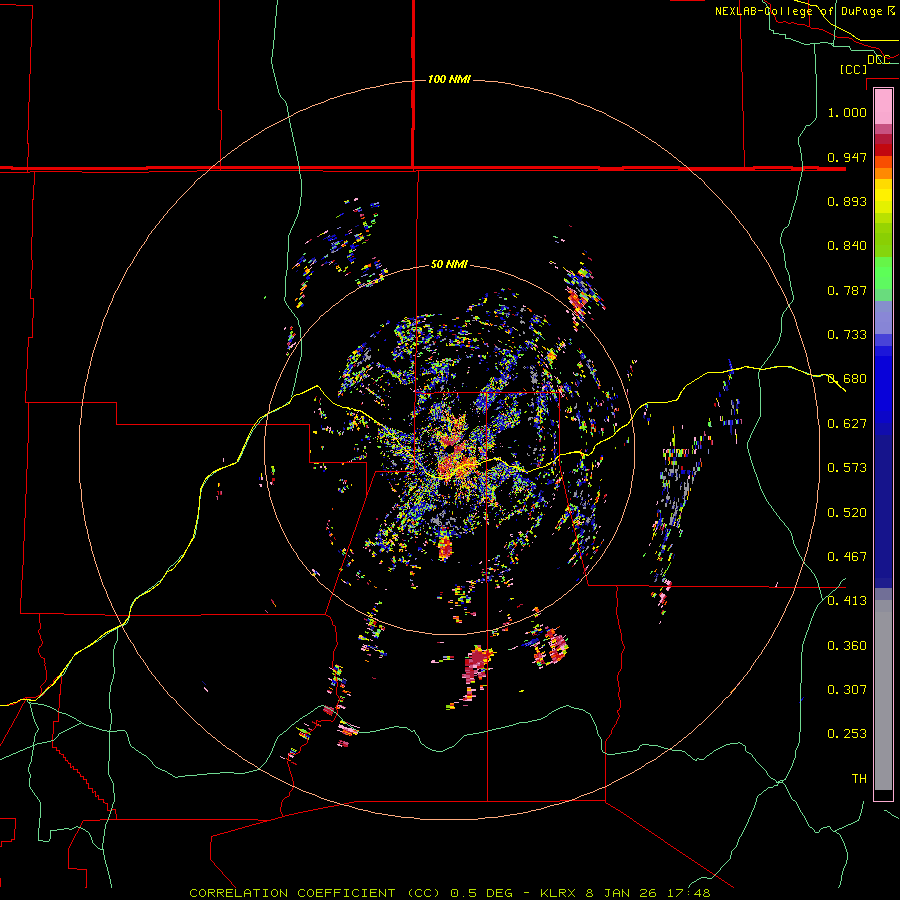900x900 pixels.
Task: Select the 0.627 scale label
Action: click(847, 424)
